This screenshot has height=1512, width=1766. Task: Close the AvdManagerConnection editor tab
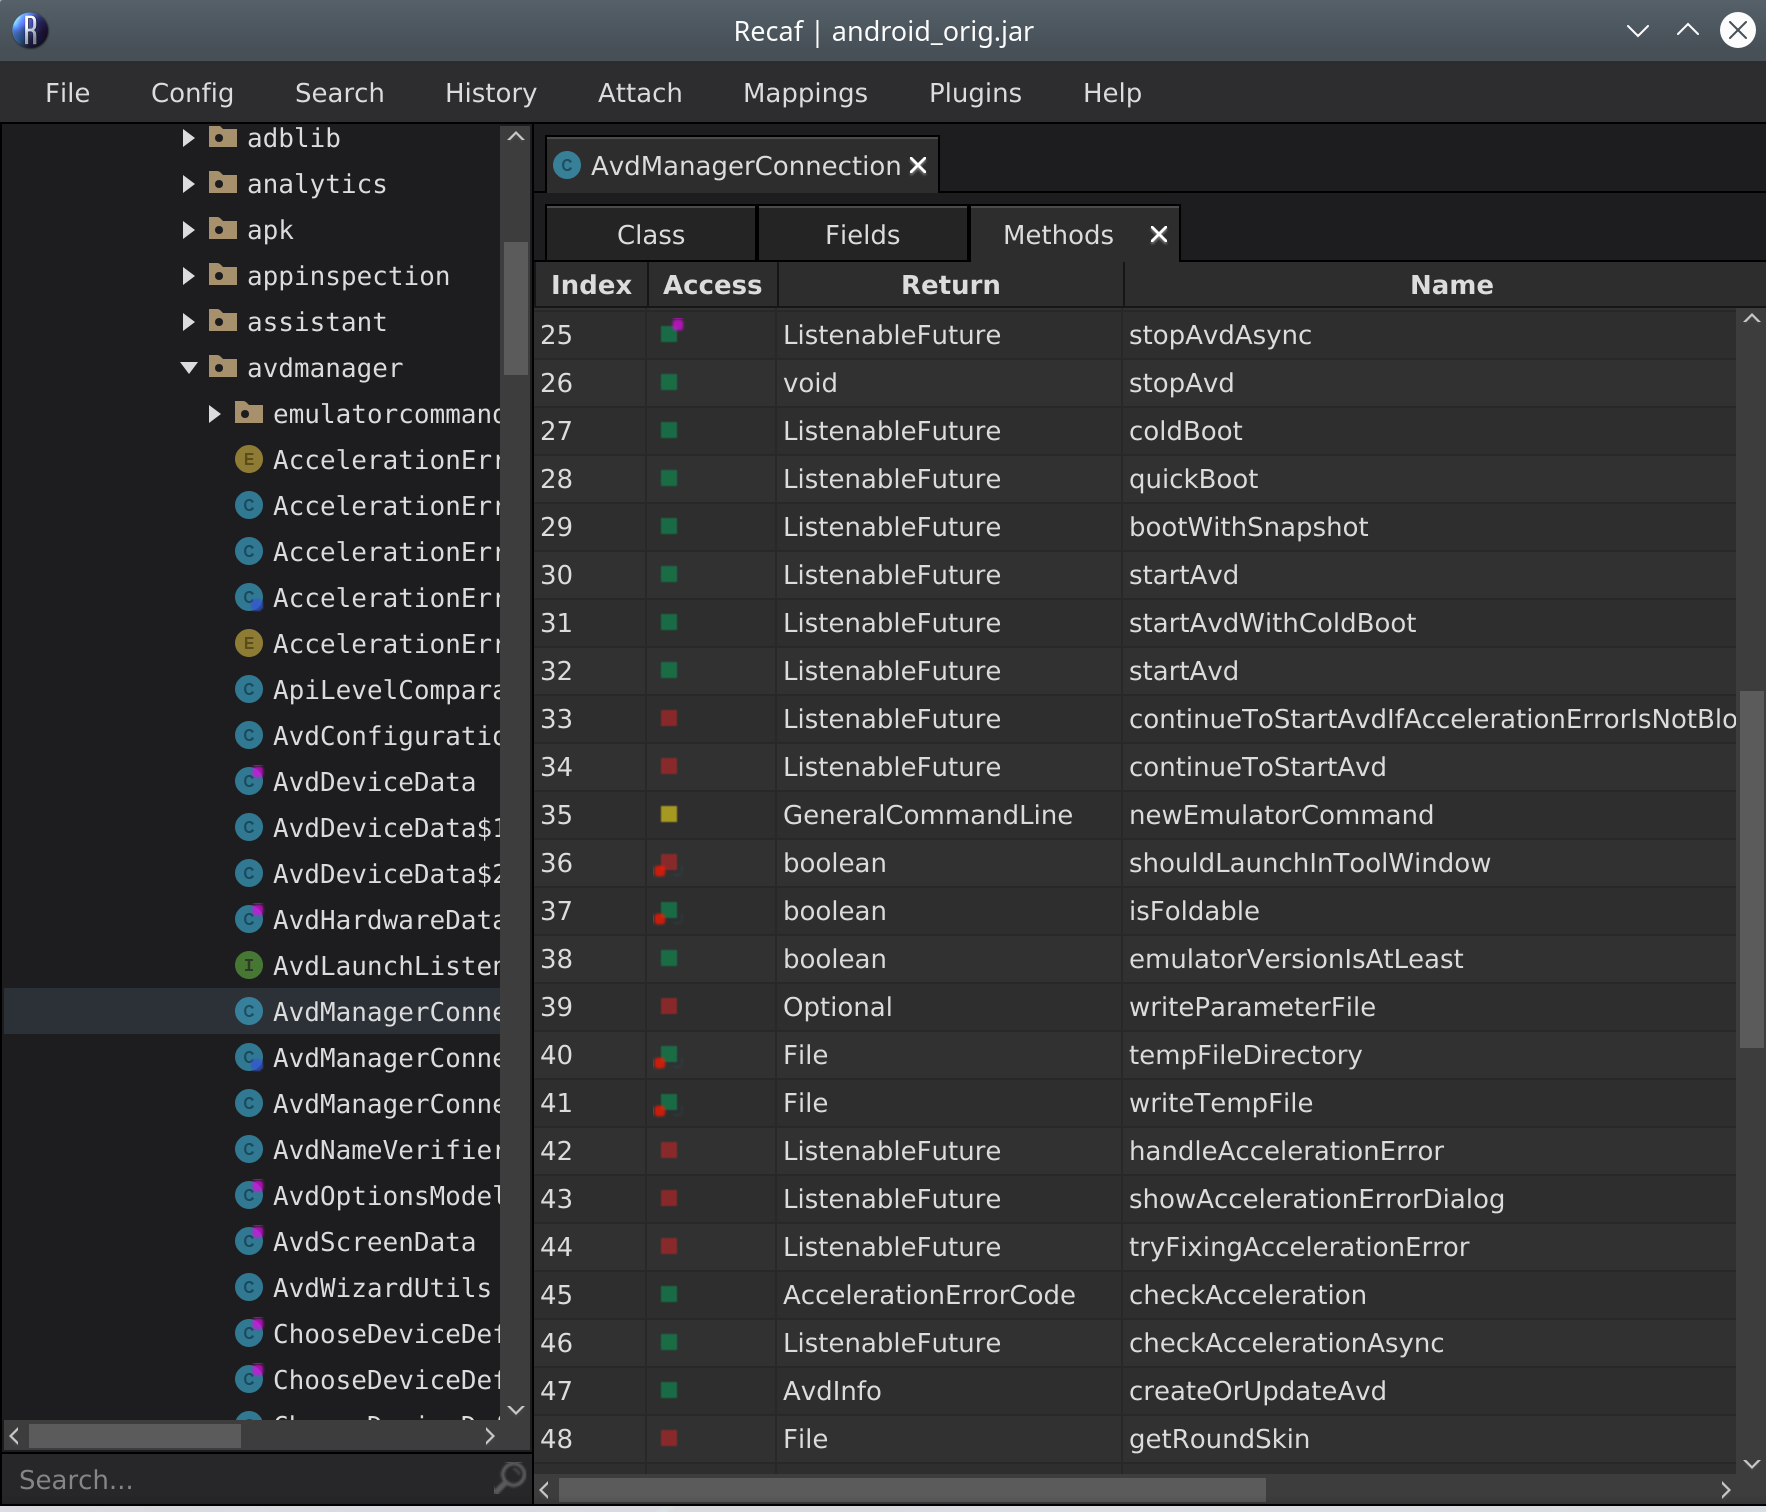tap(918, 166)
